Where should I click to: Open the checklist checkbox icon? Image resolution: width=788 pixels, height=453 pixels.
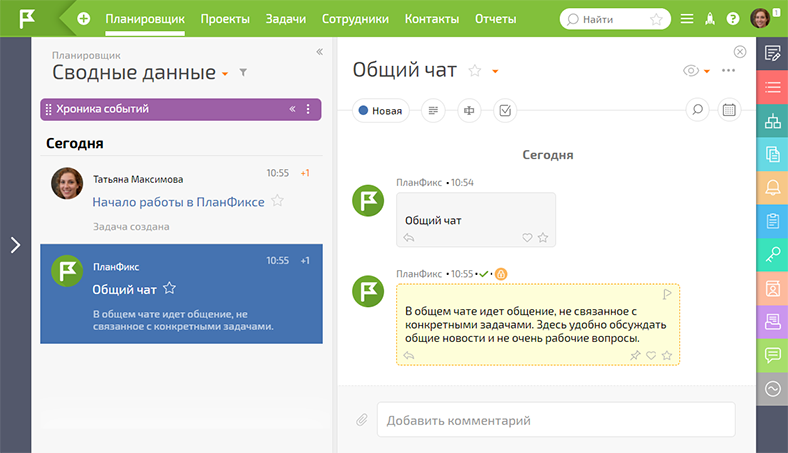(x=505, y=110)
